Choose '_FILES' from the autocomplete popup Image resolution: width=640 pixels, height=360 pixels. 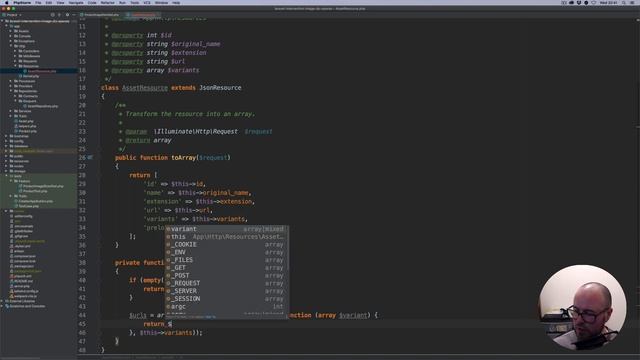(x=227, y=260)
